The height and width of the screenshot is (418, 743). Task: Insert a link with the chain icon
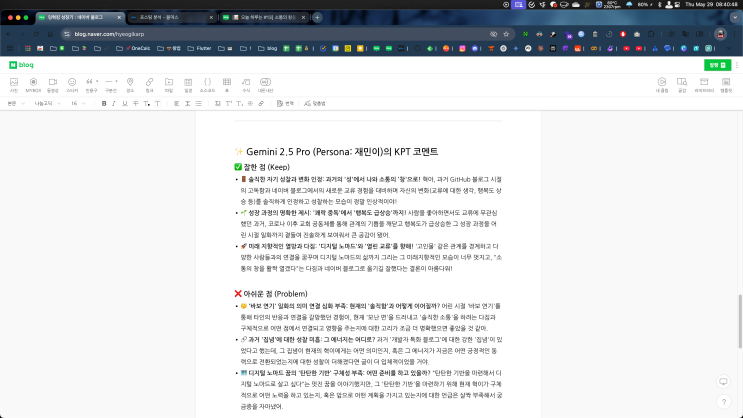(149, 85)
